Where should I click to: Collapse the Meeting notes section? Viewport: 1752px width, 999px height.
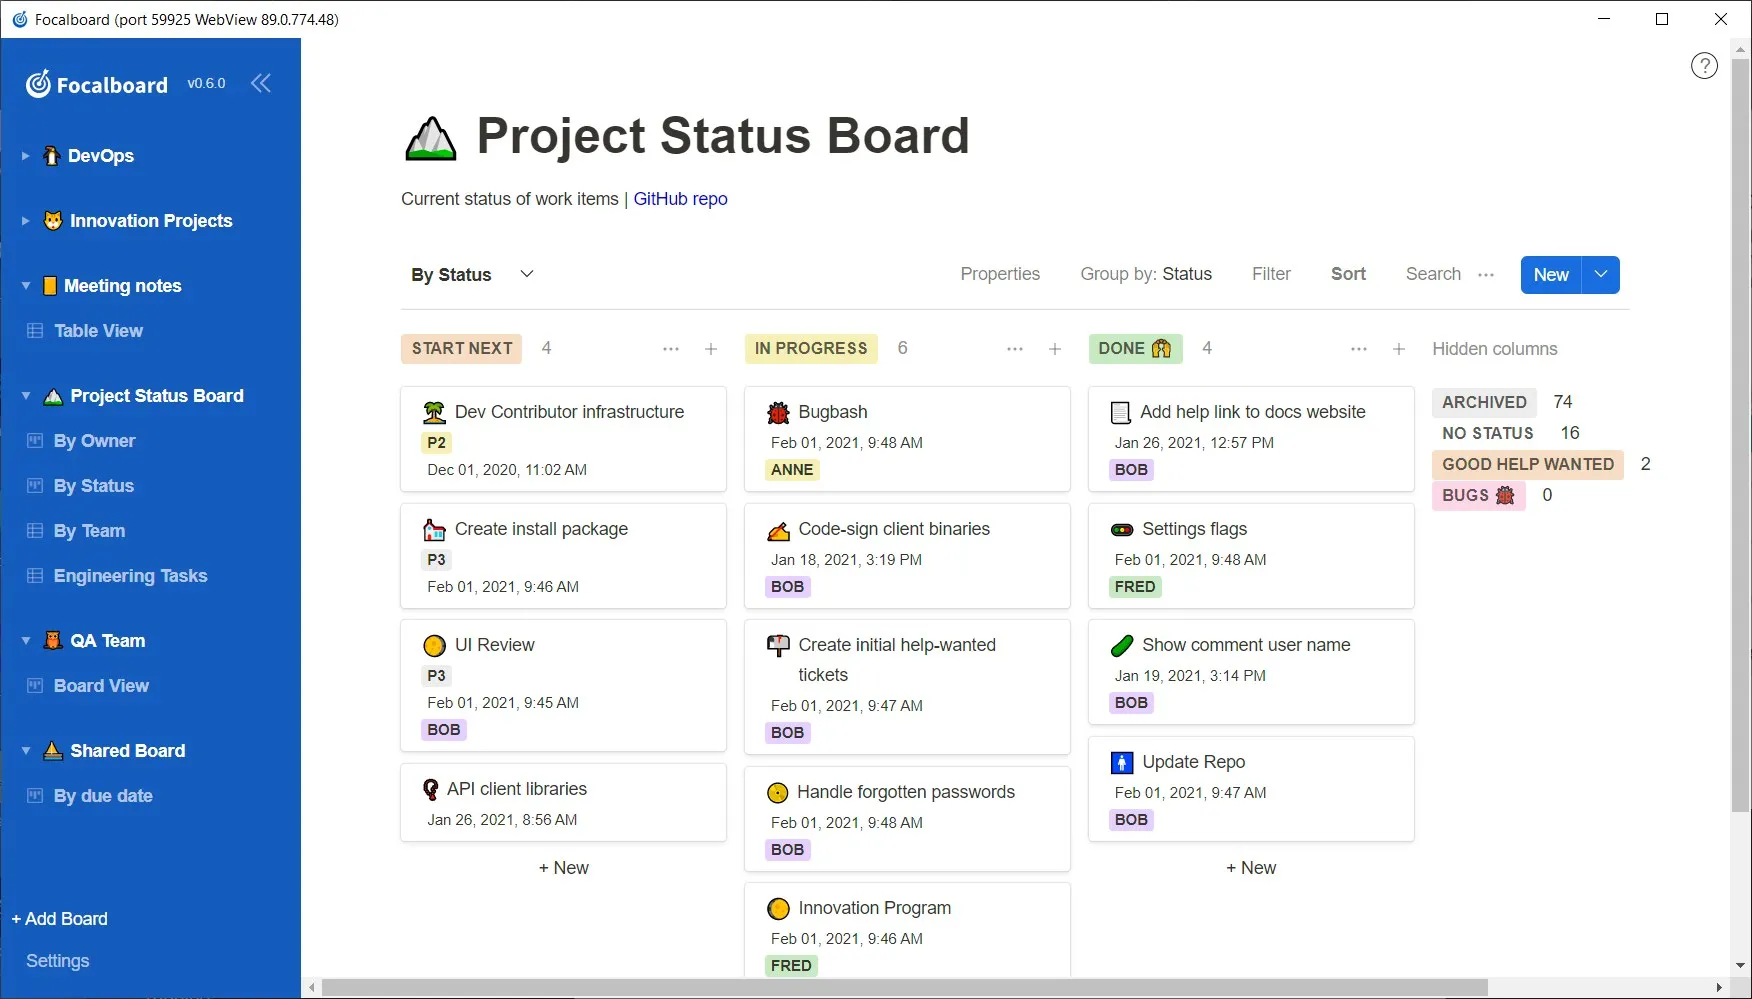click(24, 285)
